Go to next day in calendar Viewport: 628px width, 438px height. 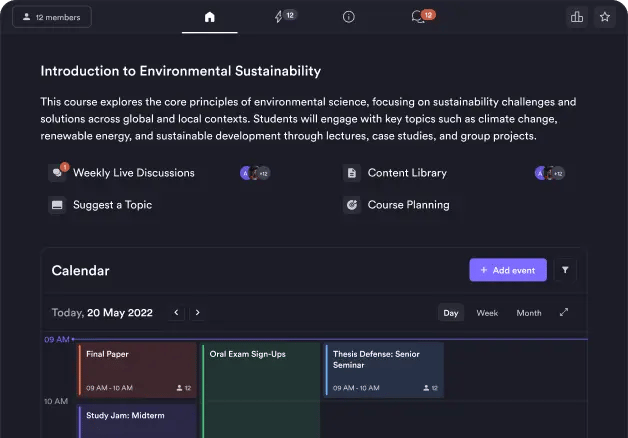click(197, 313)
